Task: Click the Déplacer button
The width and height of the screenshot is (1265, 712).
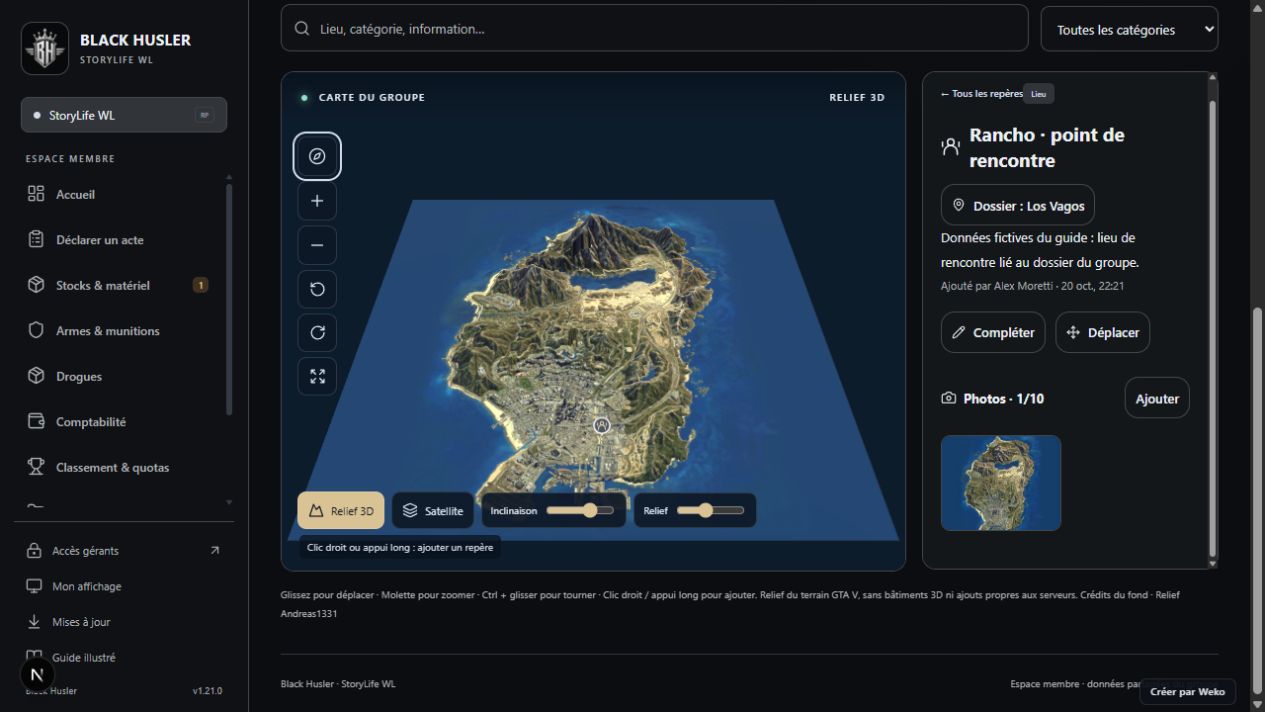Action: 1103,332
